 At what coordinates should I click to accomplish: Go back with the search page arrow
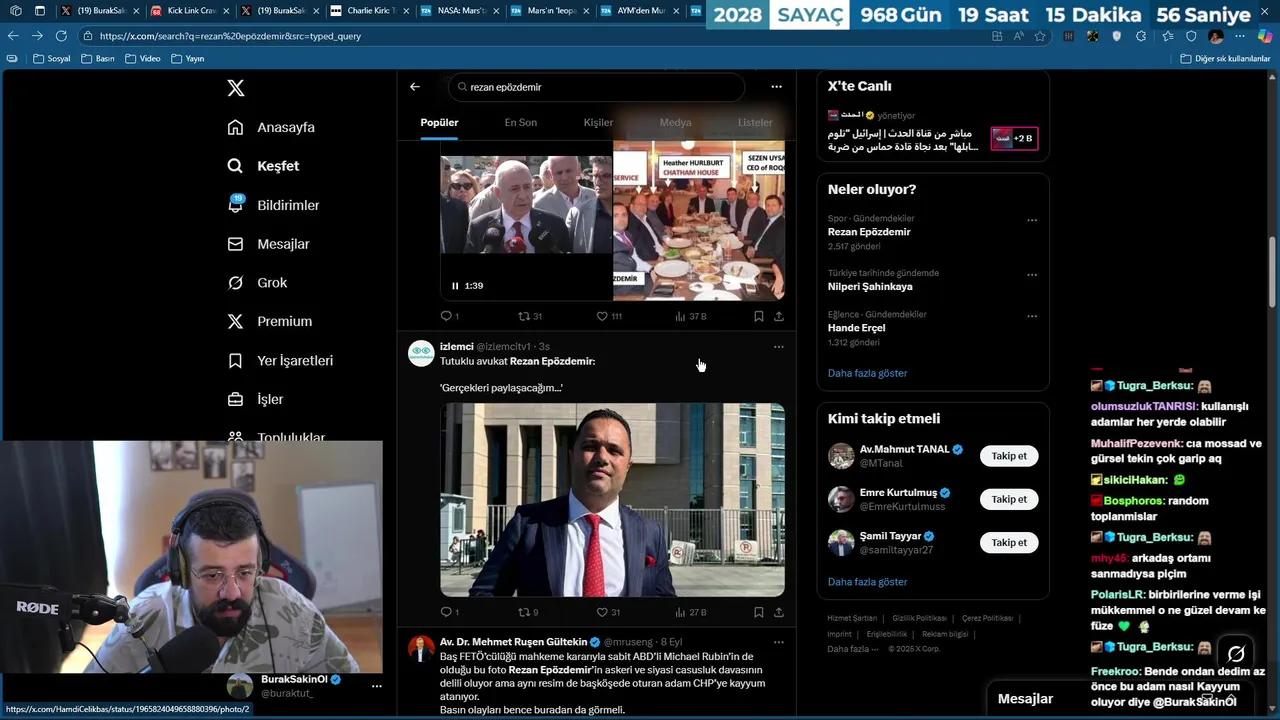click(415, 87)
